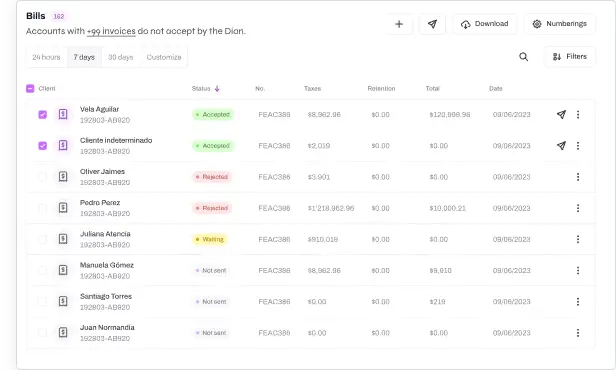
Task: Click the Total column header
Action: click(433, 89)
